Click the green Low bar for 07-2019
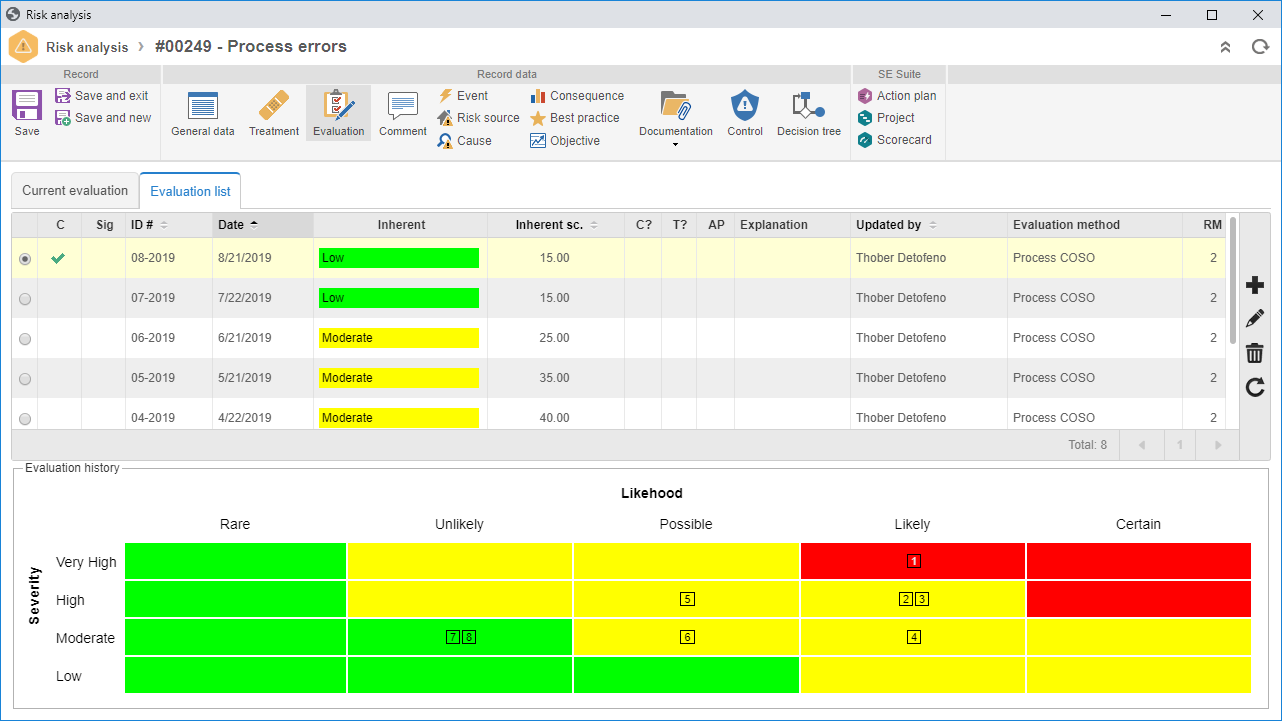Viewport: 1282px width, 721px height. [x=399, y=298]
